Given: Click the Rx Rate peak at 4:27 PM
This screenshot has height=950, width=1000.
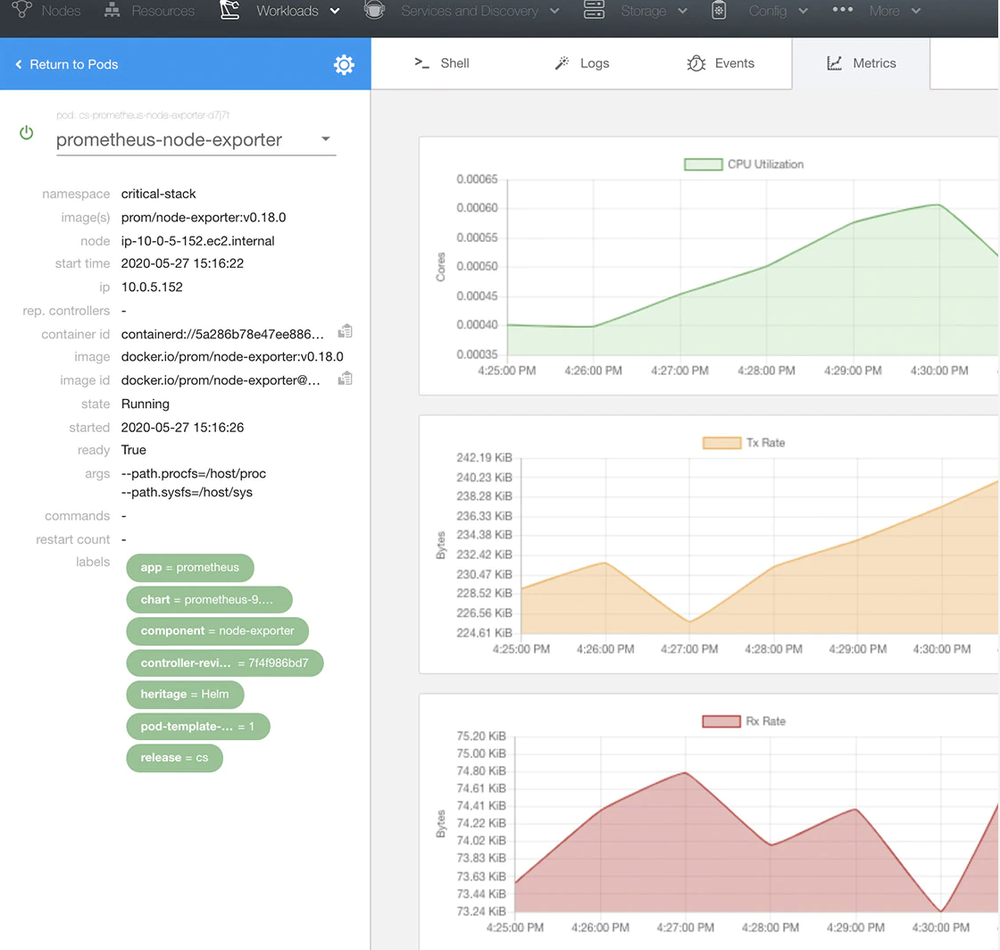Looking at the screenshot, I should click(x=685, y=773).
